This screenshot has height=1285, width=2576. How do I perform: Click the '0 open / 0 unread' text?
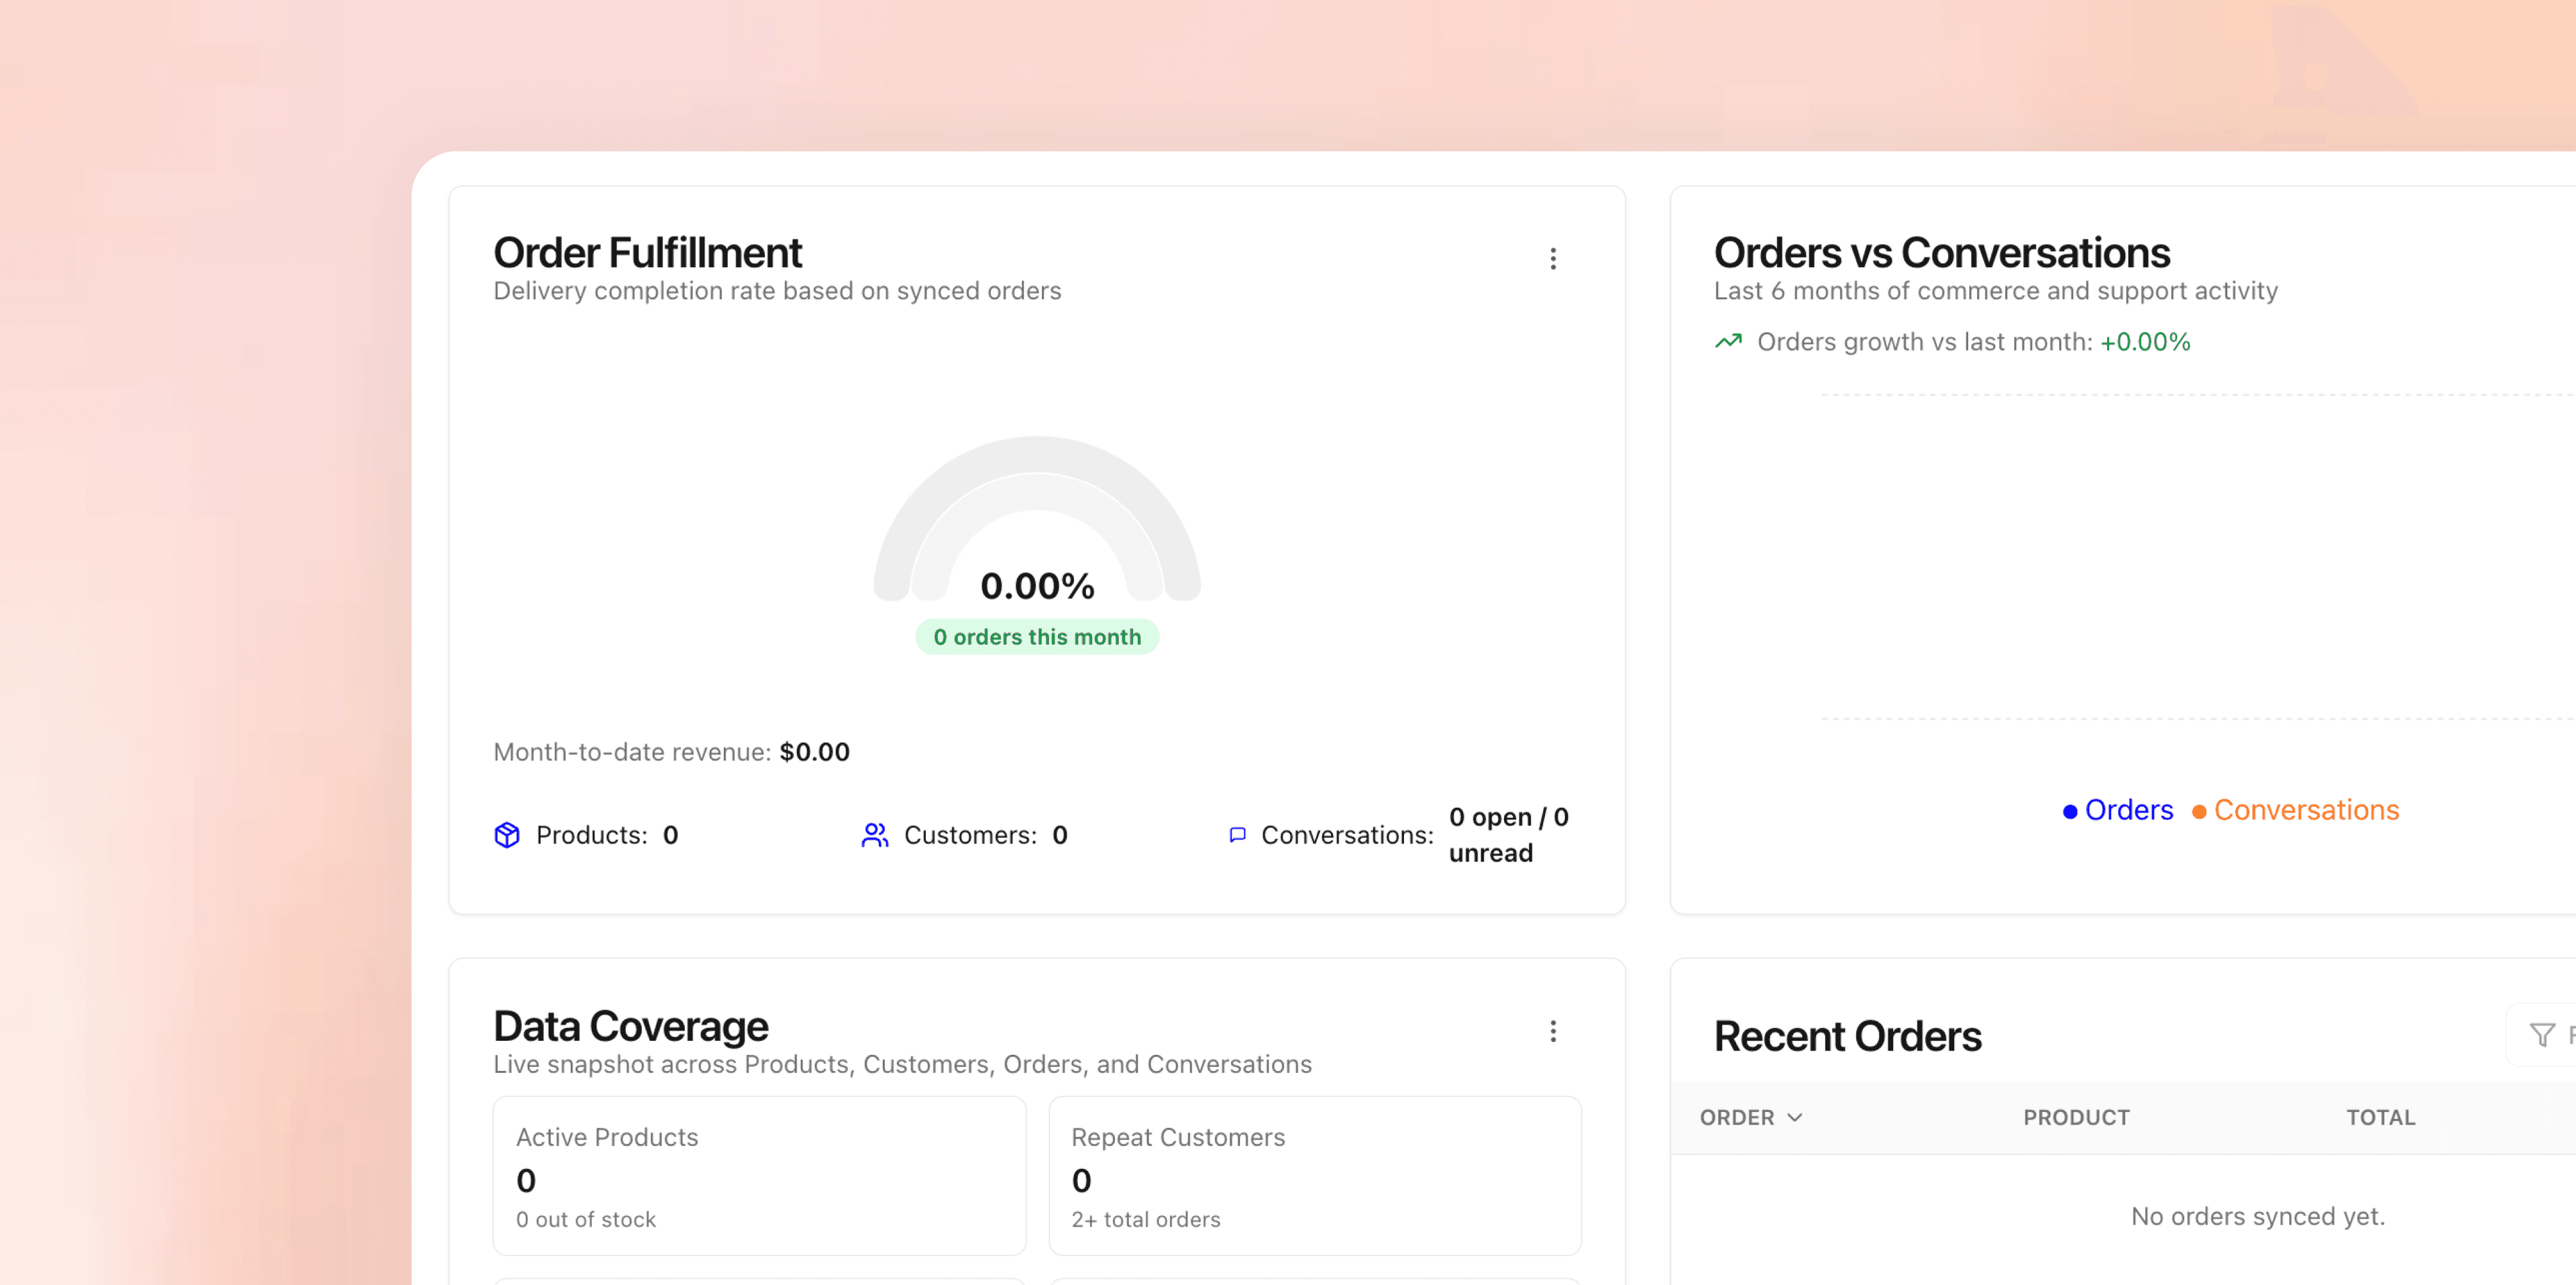[1508, 835]
